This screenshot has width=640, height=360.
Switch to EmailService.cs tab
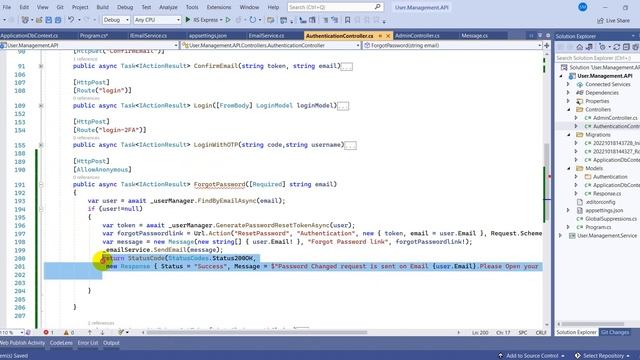(x=266, y=36)
